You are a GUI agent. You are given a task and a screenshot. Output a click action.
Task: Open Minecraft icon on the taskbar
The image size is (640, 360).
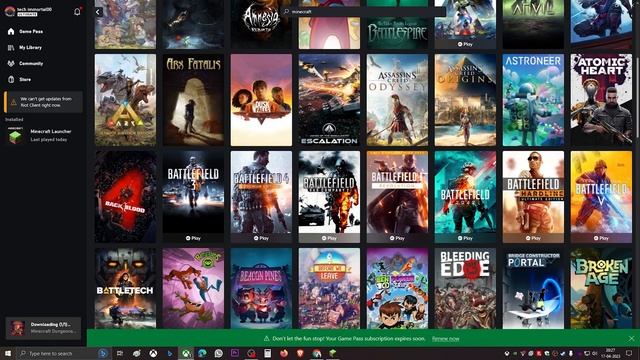pos(333,353)
